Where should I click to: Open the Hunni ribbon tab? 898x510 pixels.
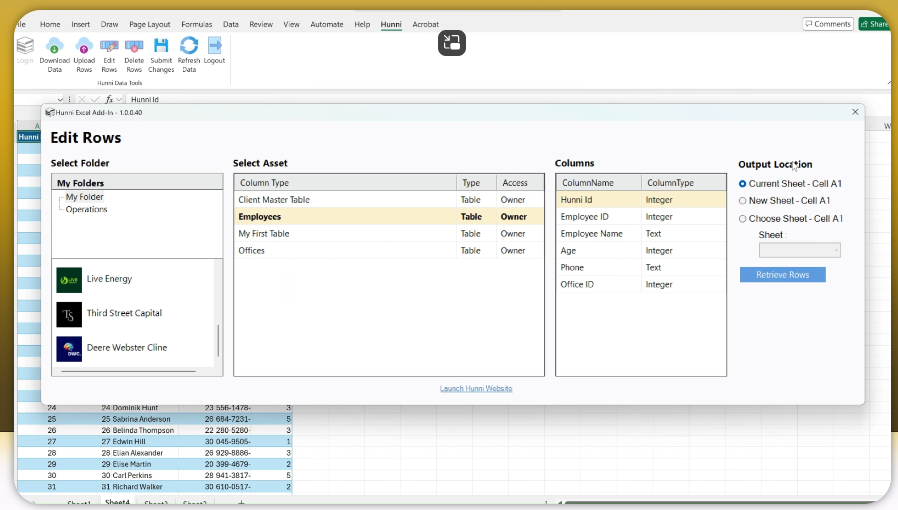[391, 24]
